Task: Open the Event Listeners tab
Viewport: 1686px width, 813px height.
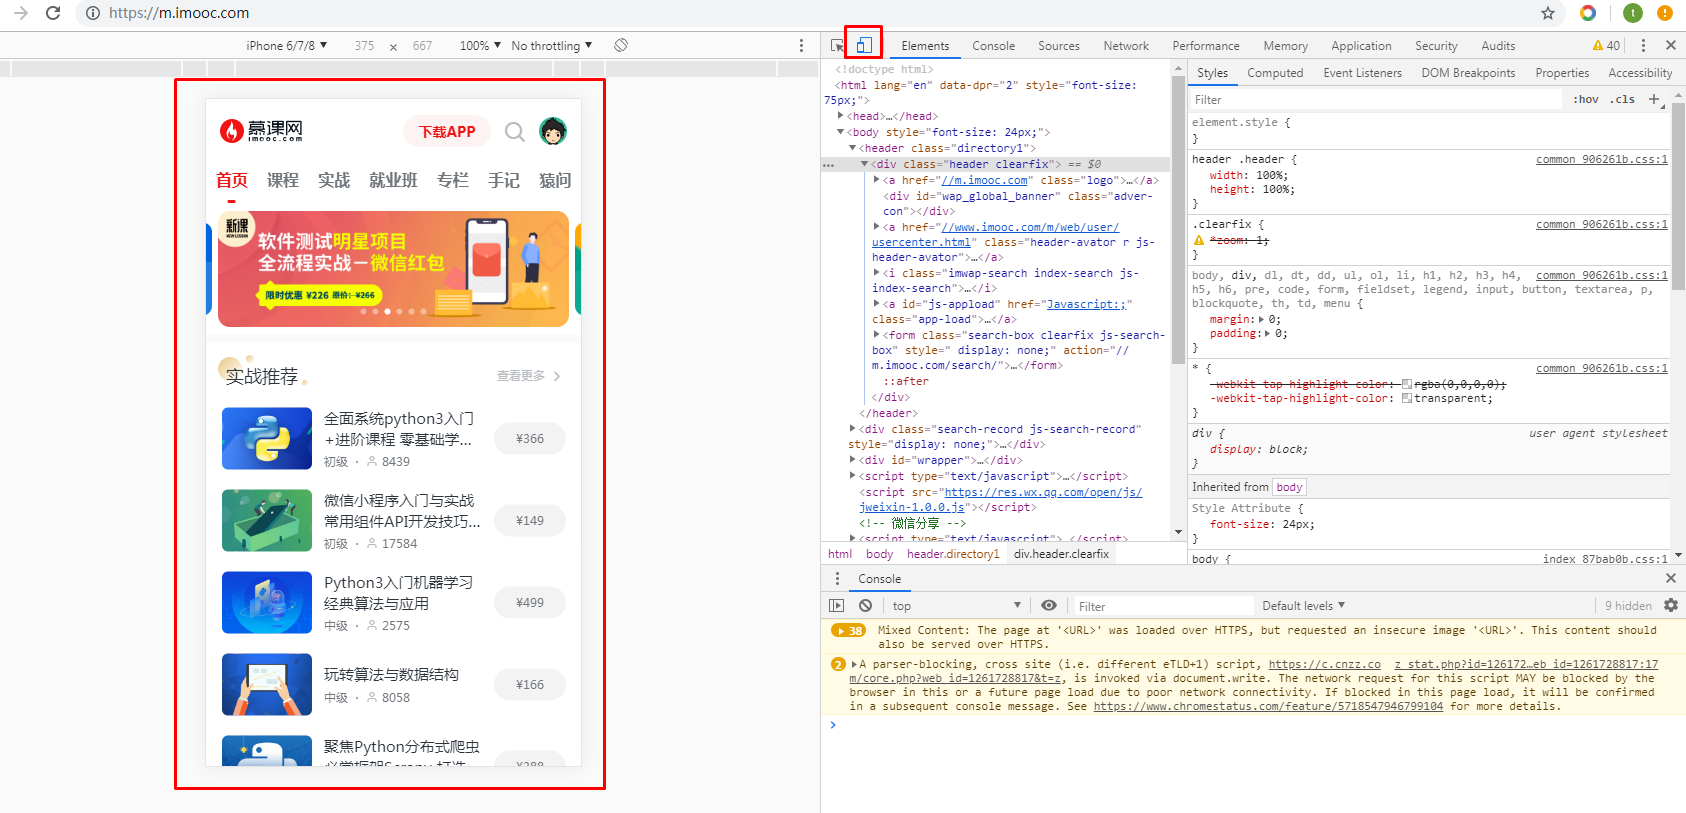Action: (x=1362, y=73)
